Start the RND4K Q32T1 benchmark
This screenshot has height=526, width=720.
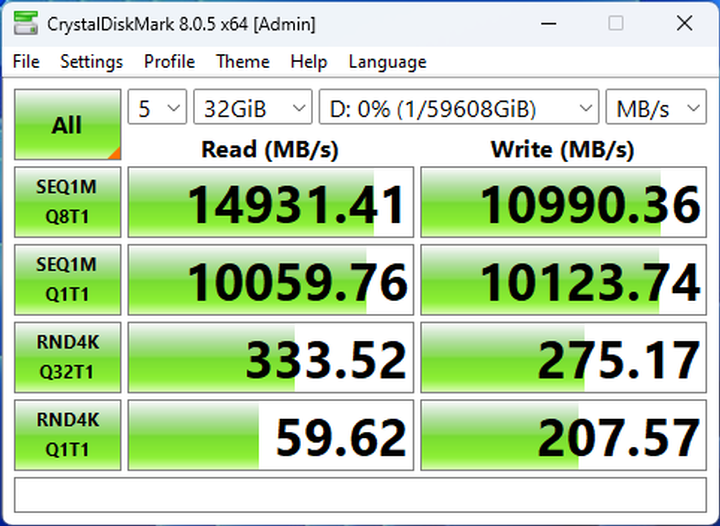coord(67,358)
